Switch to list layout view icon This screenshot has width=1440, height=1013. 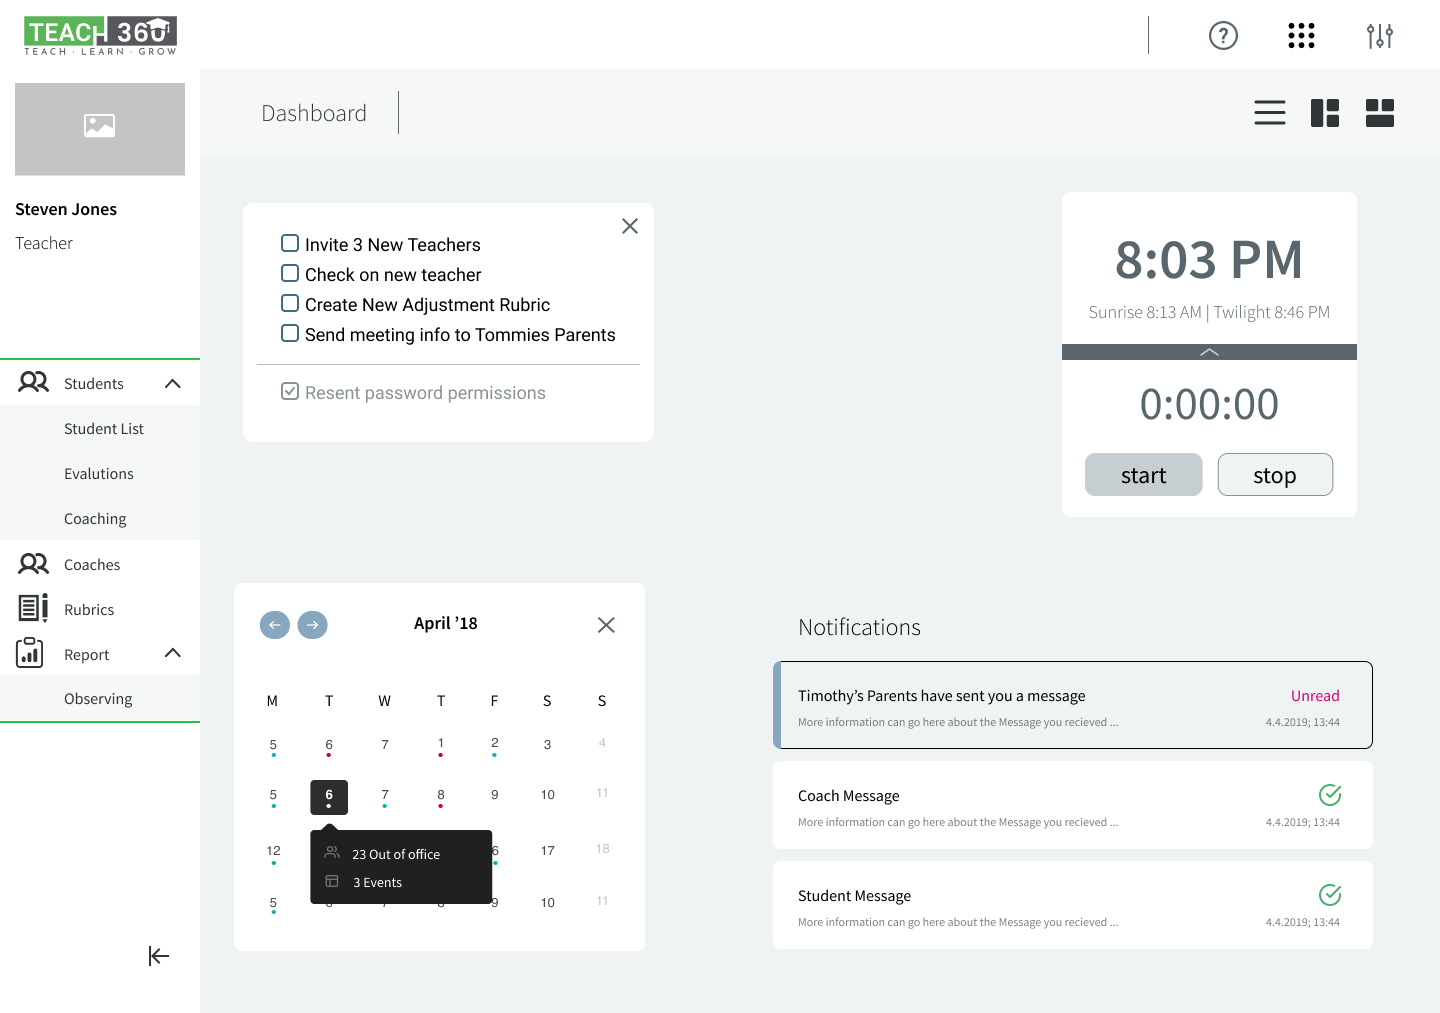(1270, 113)
